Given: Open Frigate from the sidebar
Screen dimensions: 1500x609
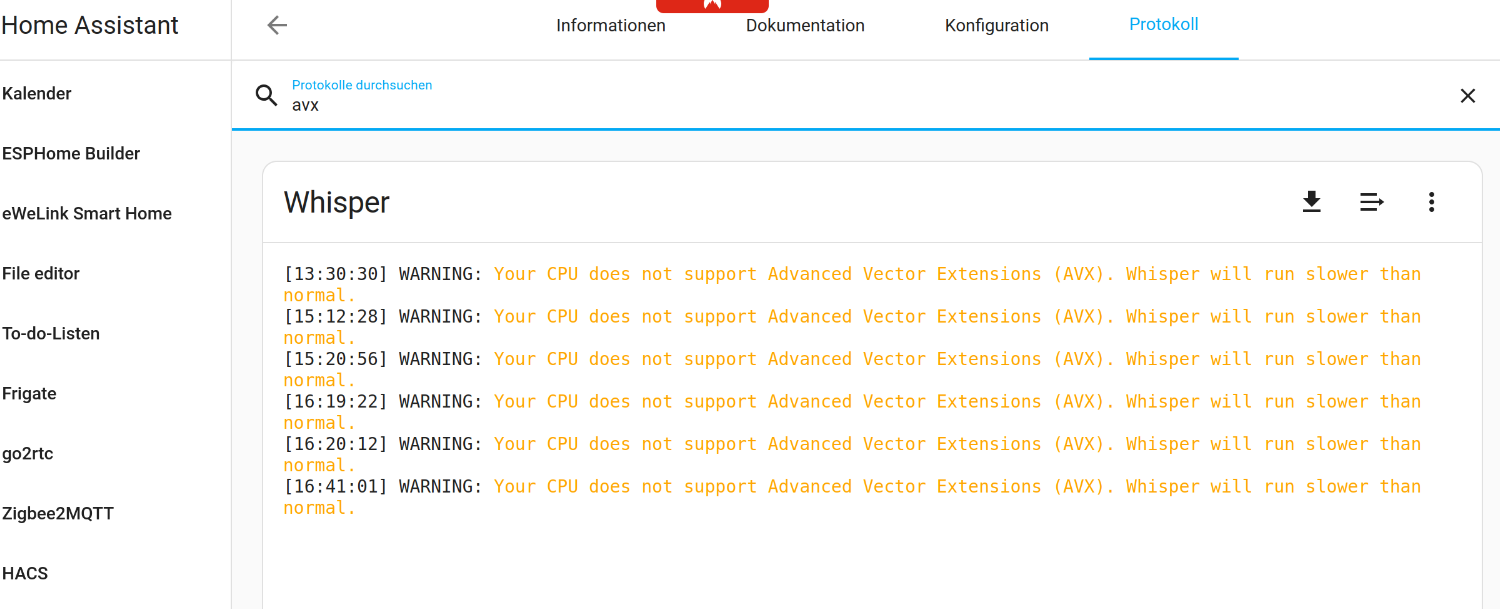Looking at the screenshot, I should [29, 394].
